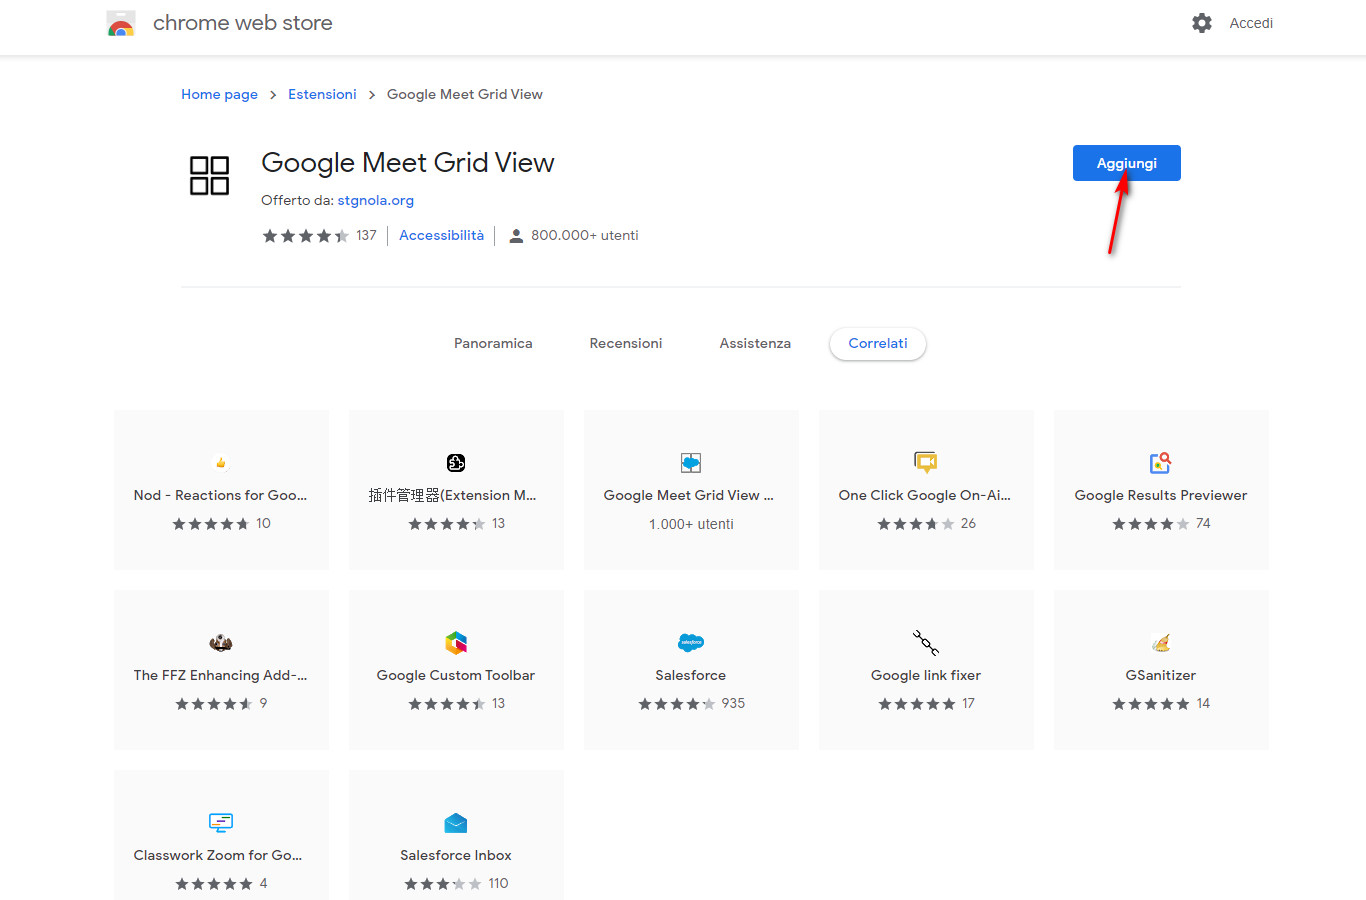Click the Classwork Zoom monitor icon

point(221,823)
